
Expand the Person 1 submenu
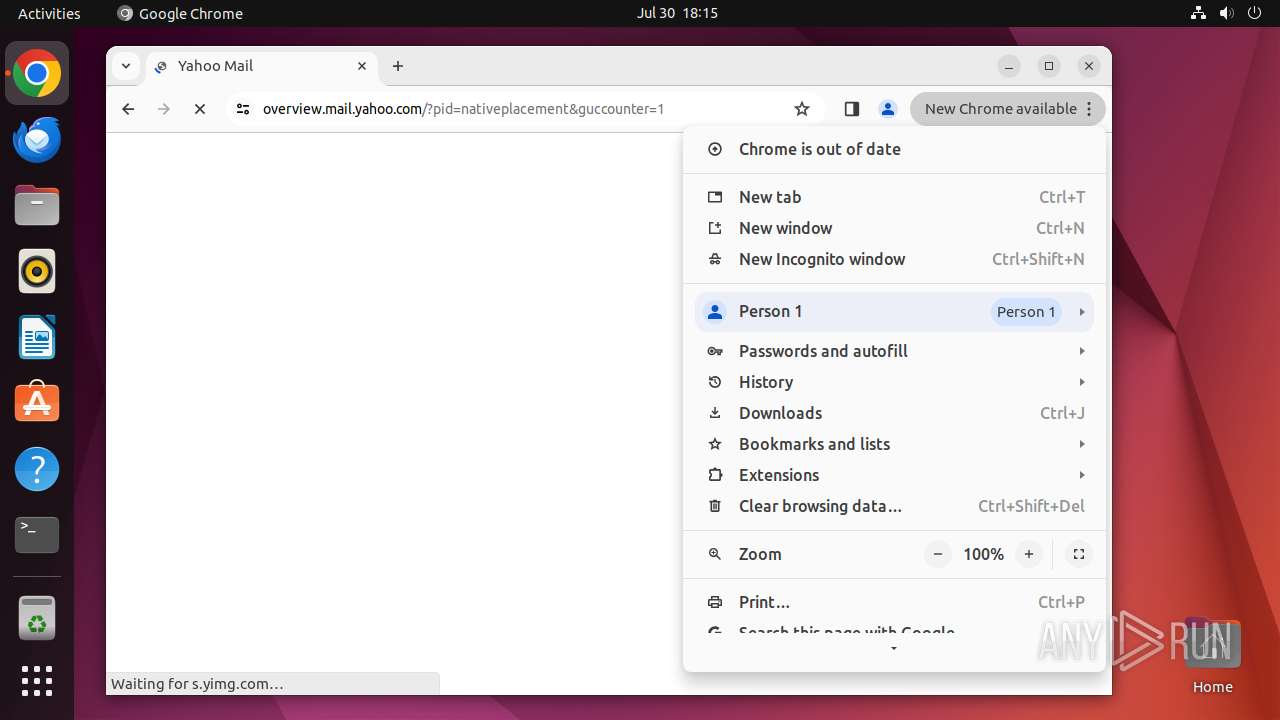coord(895,312)
